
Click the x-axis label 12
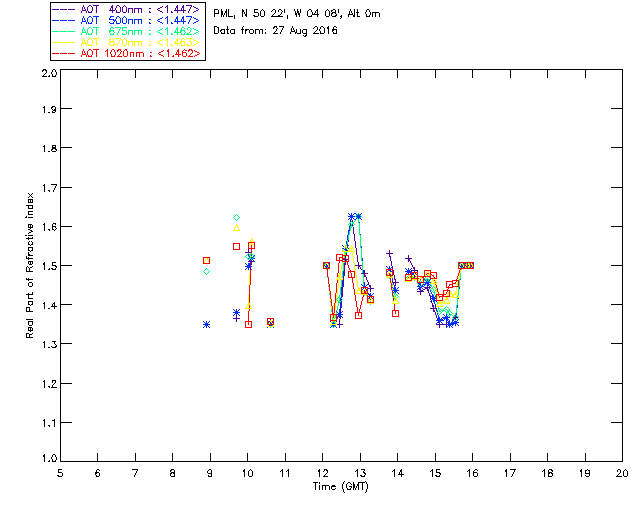(x=322, y=473)
